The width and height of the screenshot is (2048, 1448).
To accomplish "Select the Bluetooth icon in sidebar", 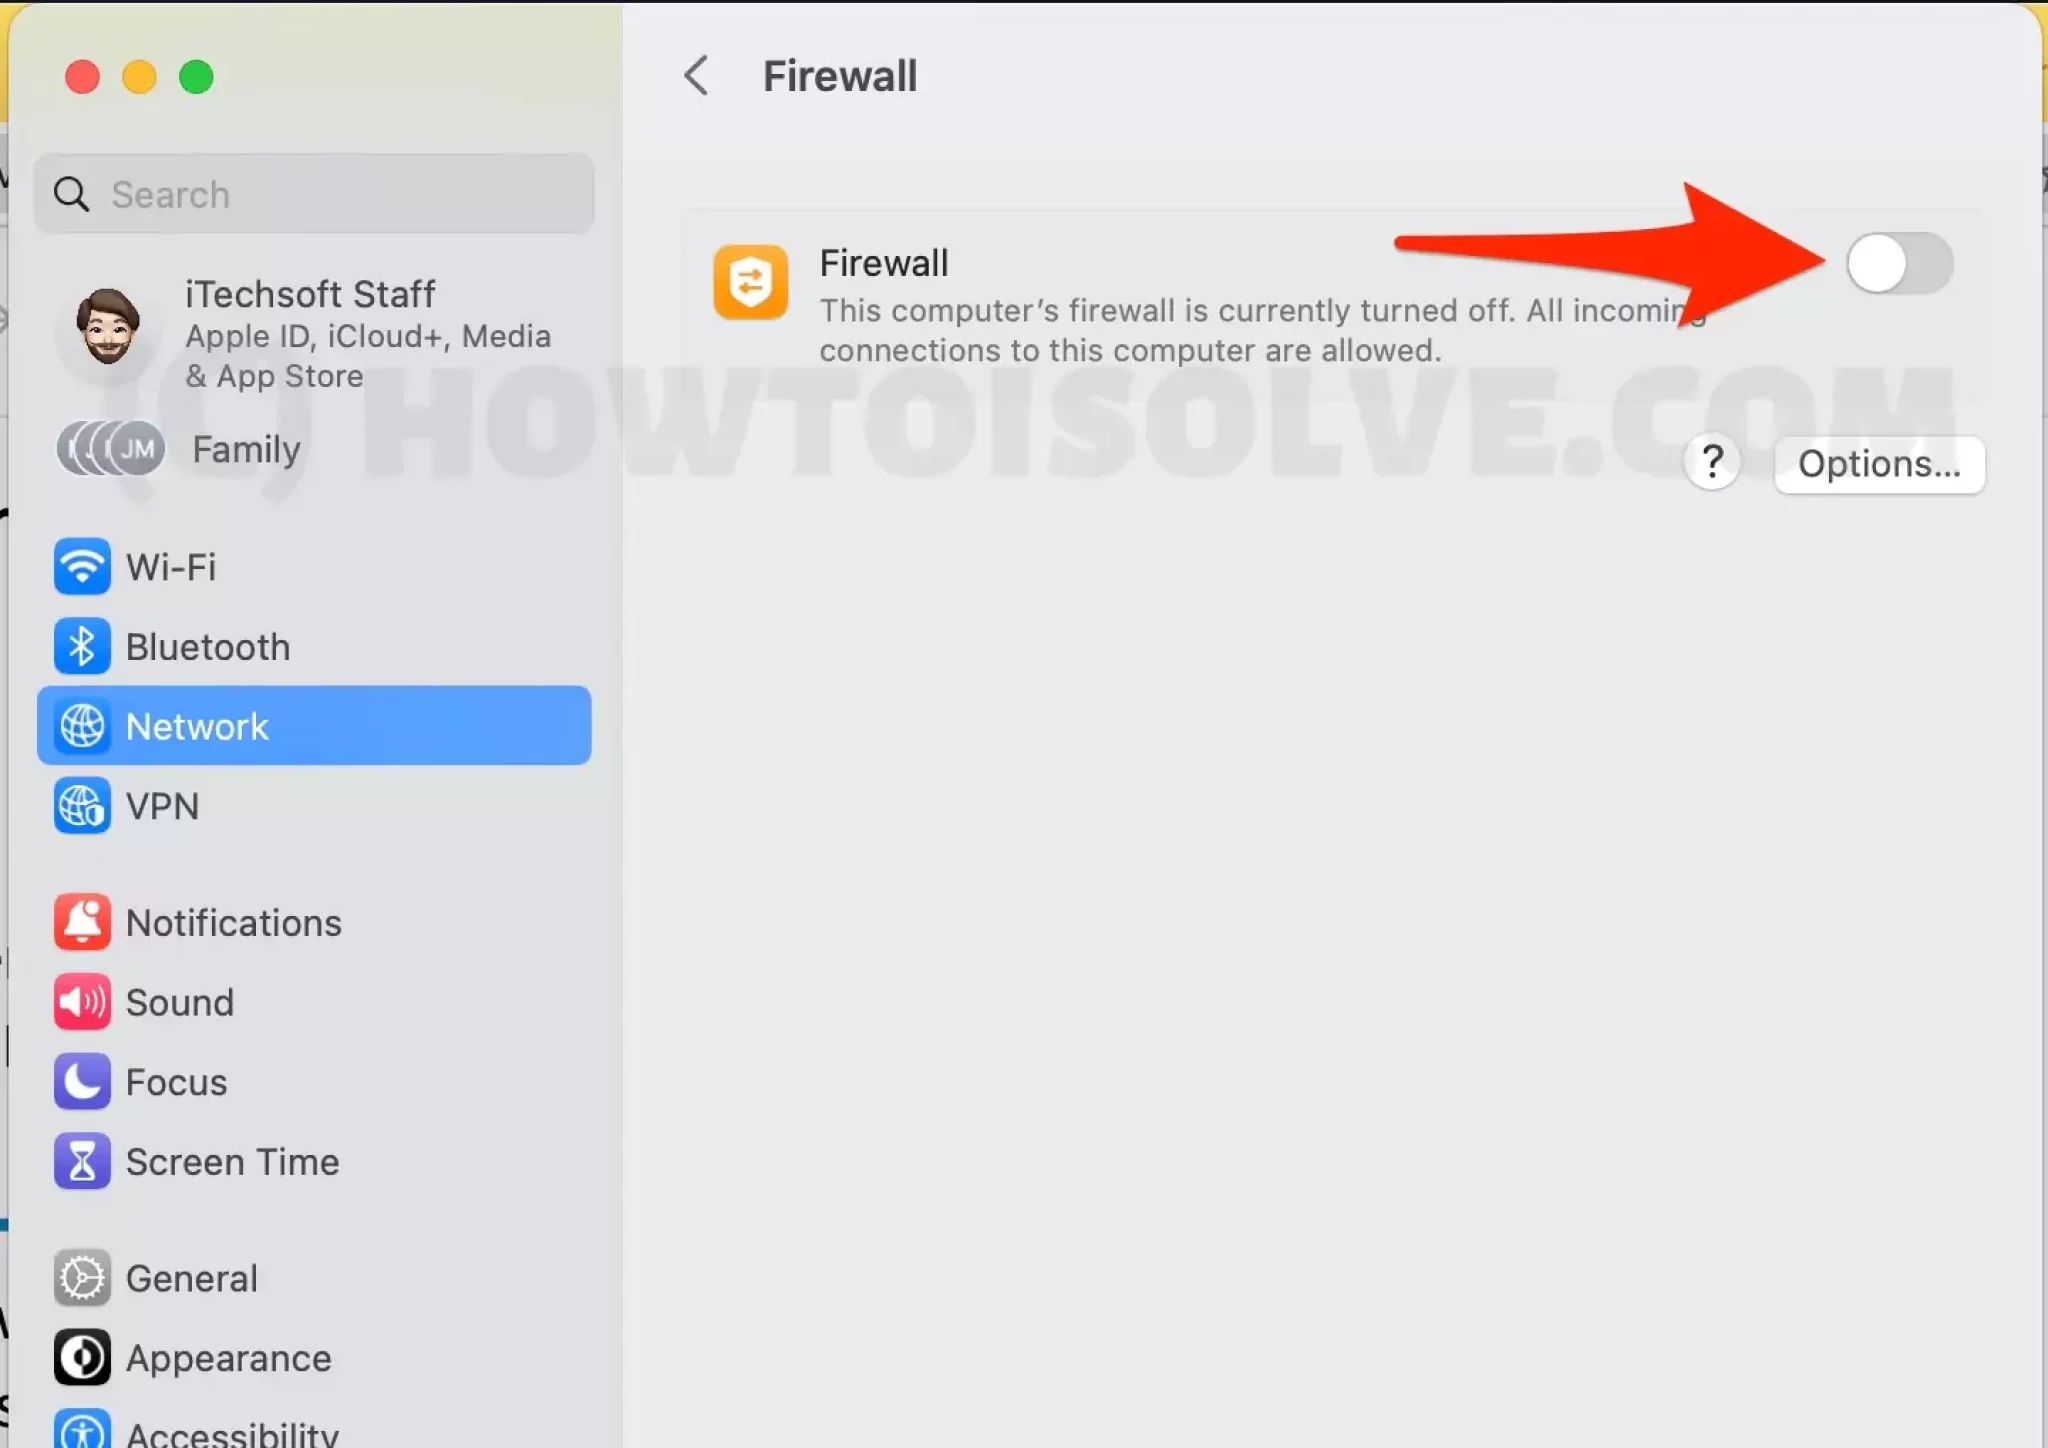I will coord(82,647).
